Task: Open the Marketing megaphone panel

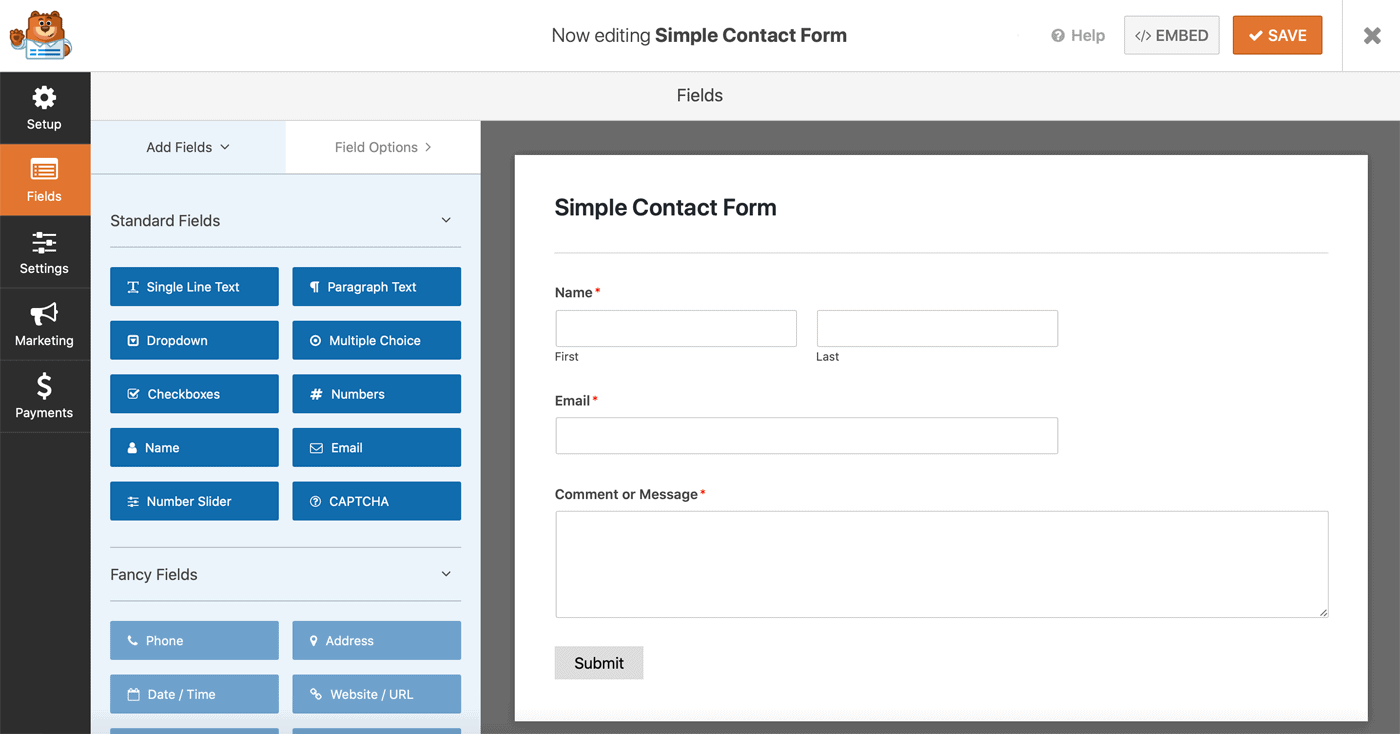Action: (x=44, y=324)
